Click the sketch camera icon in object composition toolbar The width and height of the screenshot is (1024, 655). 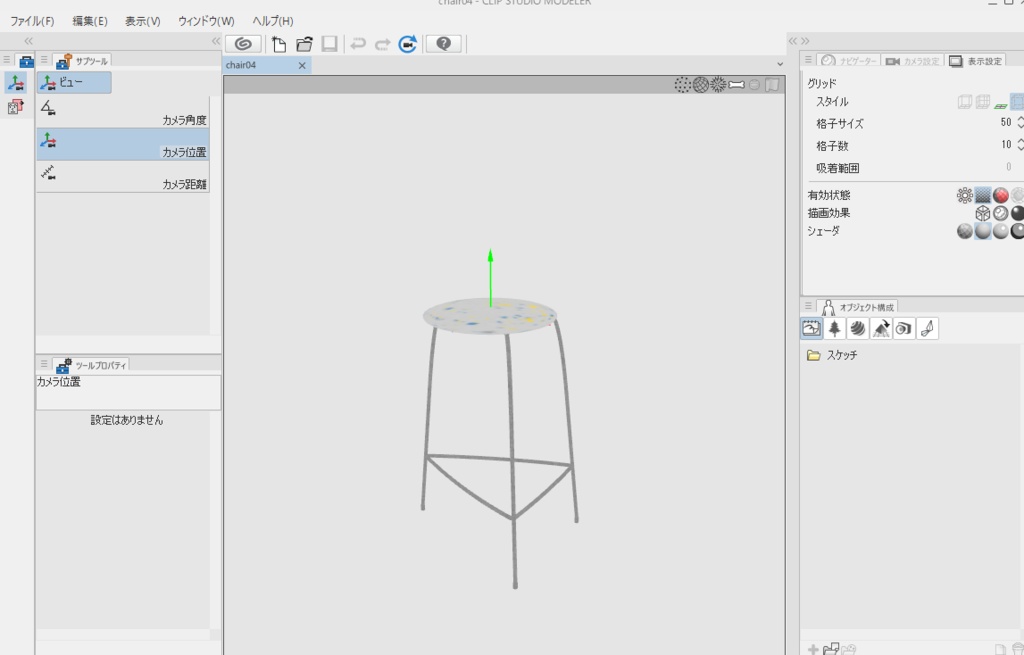pyautogui.click(x=903, y=329)
